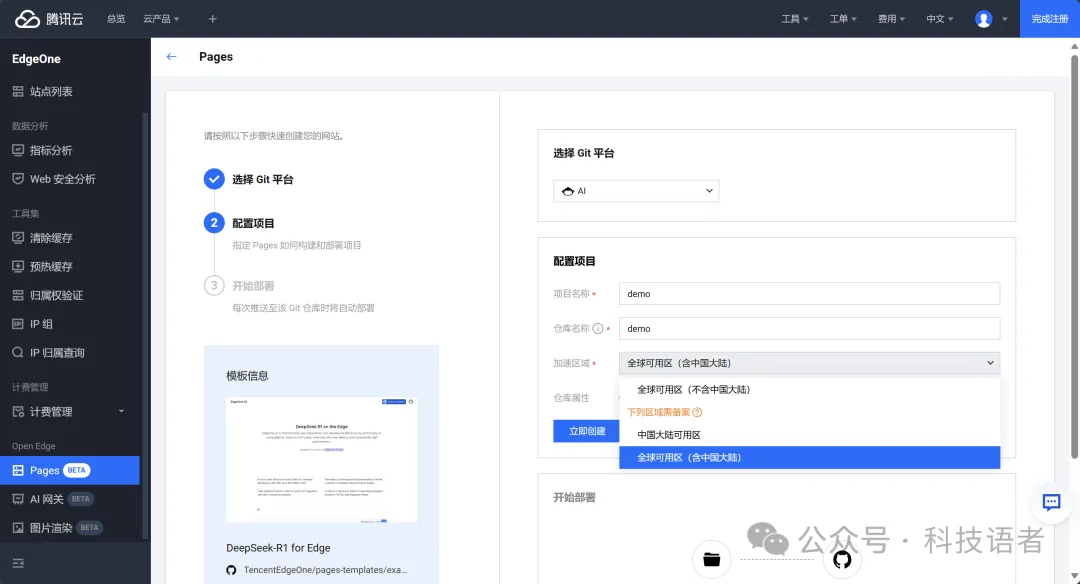Click the 下列区域需备案 help icon

pyautogui.click(x=697, y=412)
